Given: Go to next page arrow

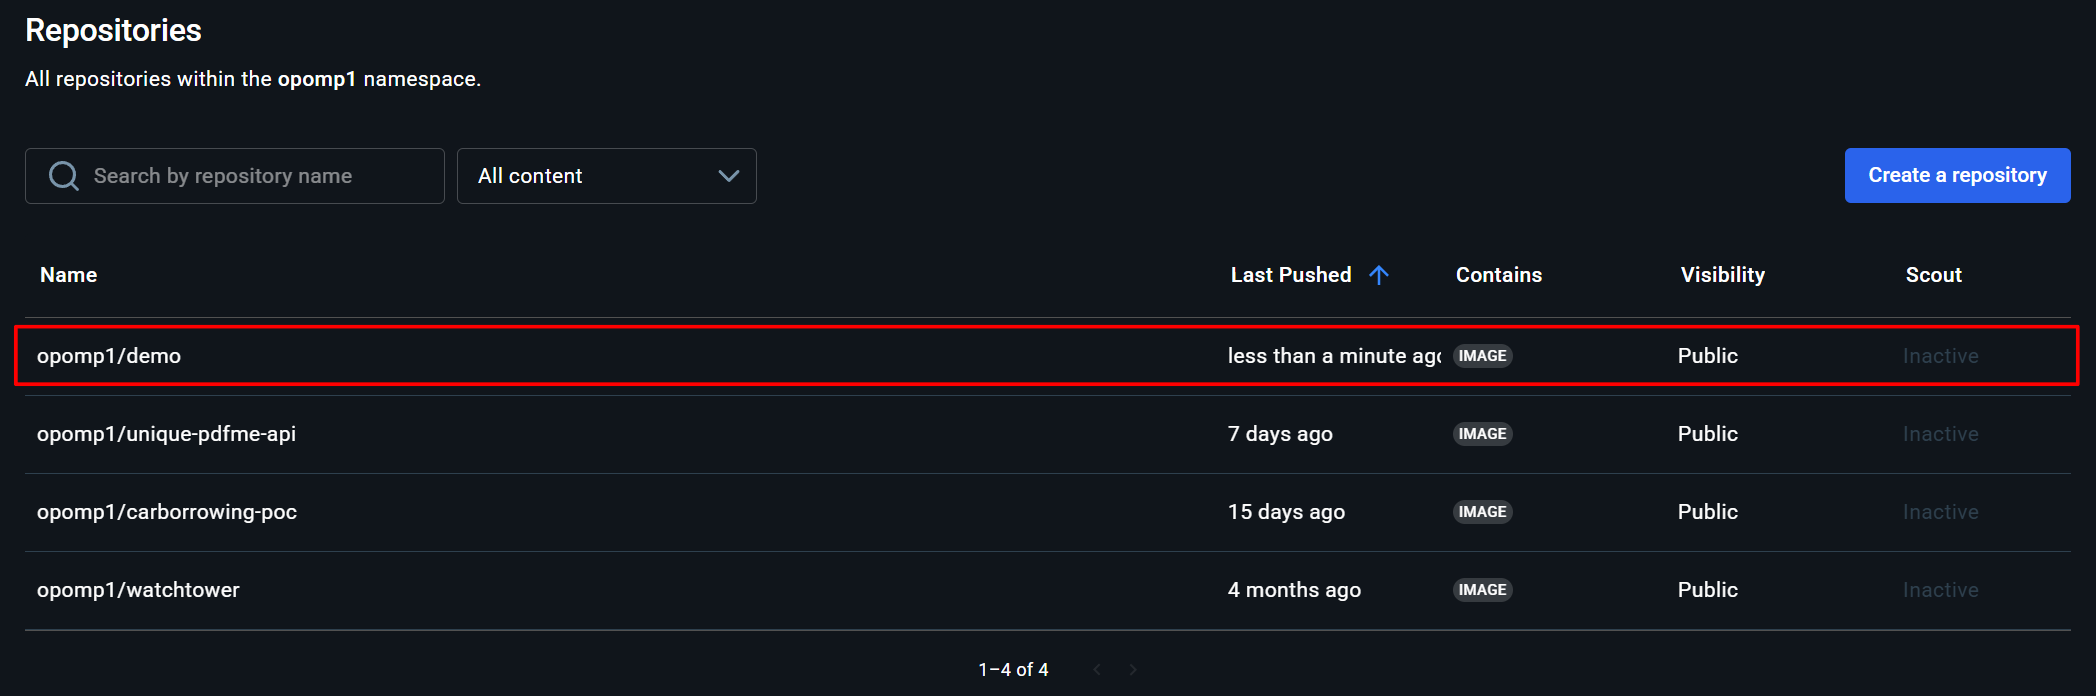Looking at the screenshot, I should coord(1133,670).
